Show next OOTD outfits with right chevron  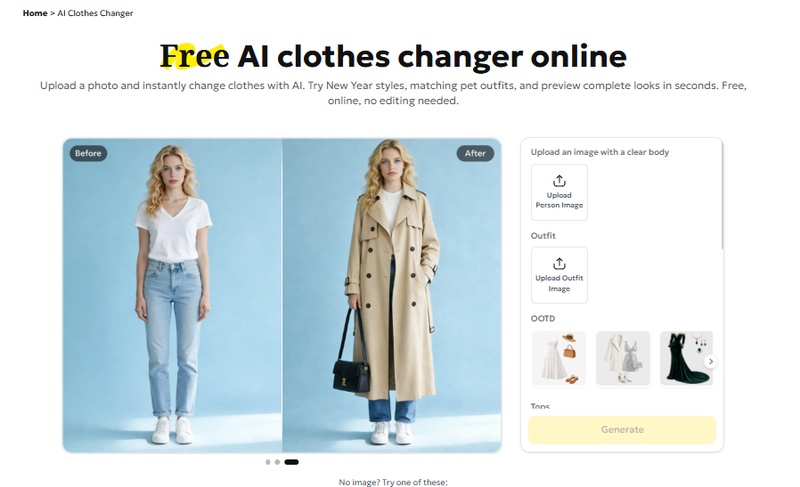coord(711,361)
